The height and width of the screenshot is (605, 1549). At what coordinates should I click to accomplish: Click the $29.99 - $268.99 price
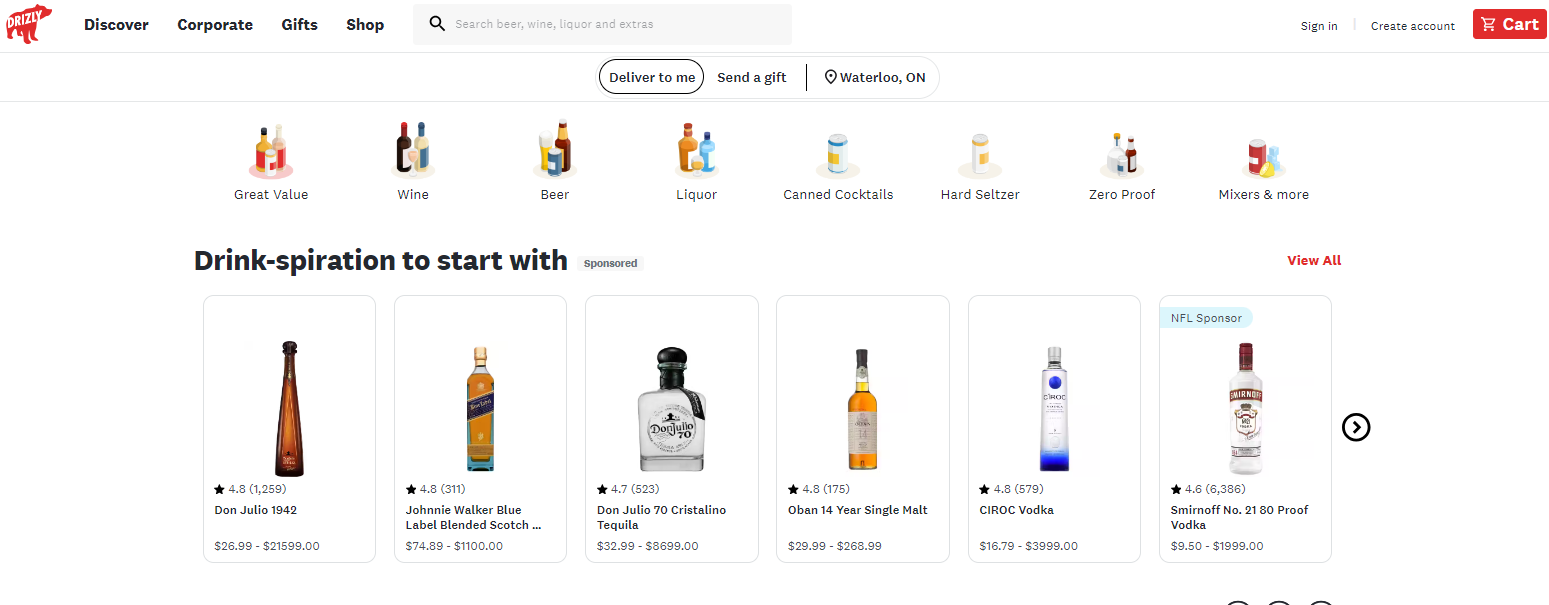pyautogui.click(x=835, y=546)
